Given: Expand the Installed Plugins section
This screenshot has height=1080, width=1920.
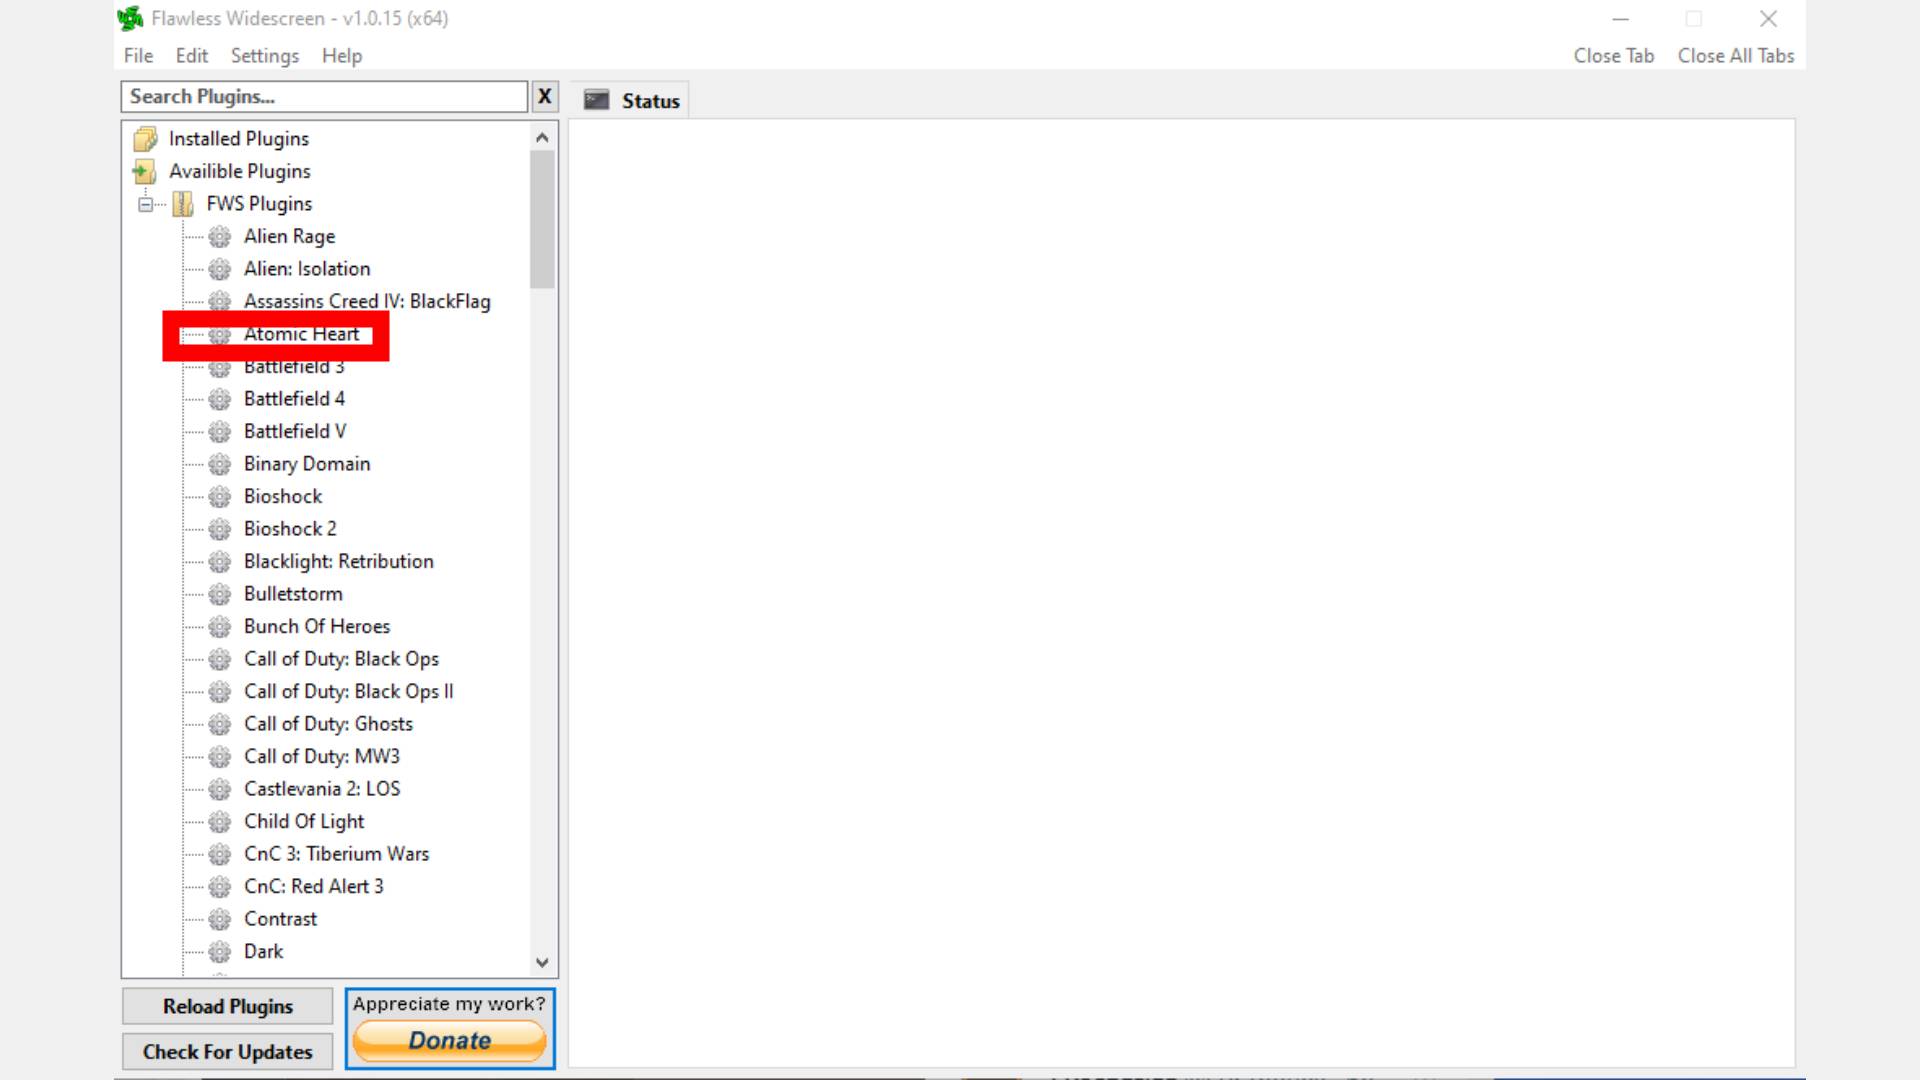Looking at the screenshot, I should pyautogui.click(x=239, y=138).
